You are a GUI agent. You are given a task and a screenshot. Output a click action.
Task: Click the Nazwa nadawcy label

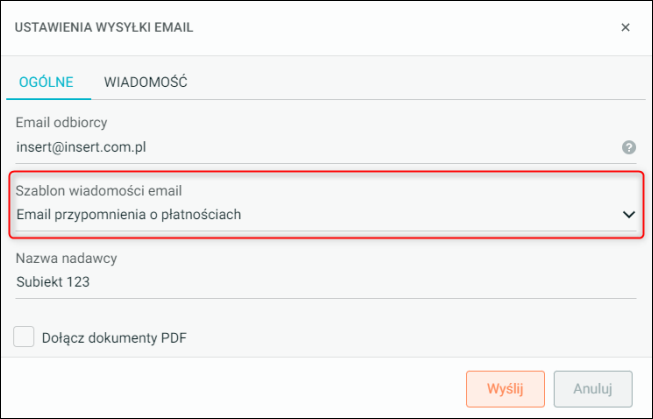[67, 258]
